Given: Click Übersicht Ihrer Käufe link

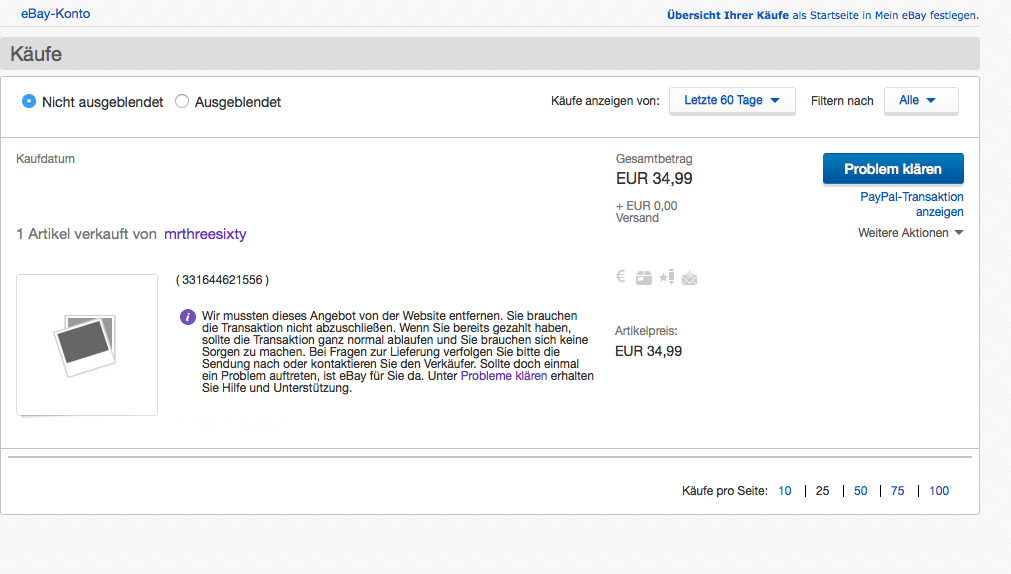Looking at the screenshot, I should pyautogui.click(x=727, y=15).
